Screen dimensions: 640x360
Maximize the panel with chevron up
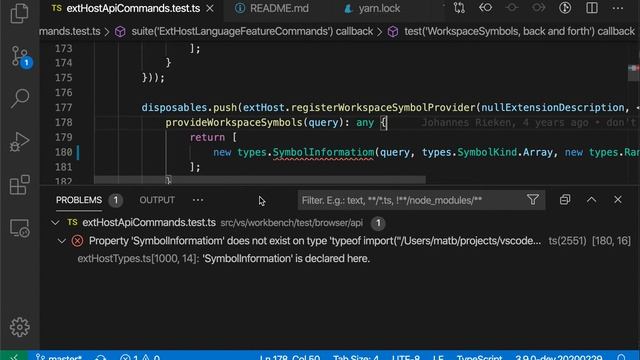(x=591, y=200)
